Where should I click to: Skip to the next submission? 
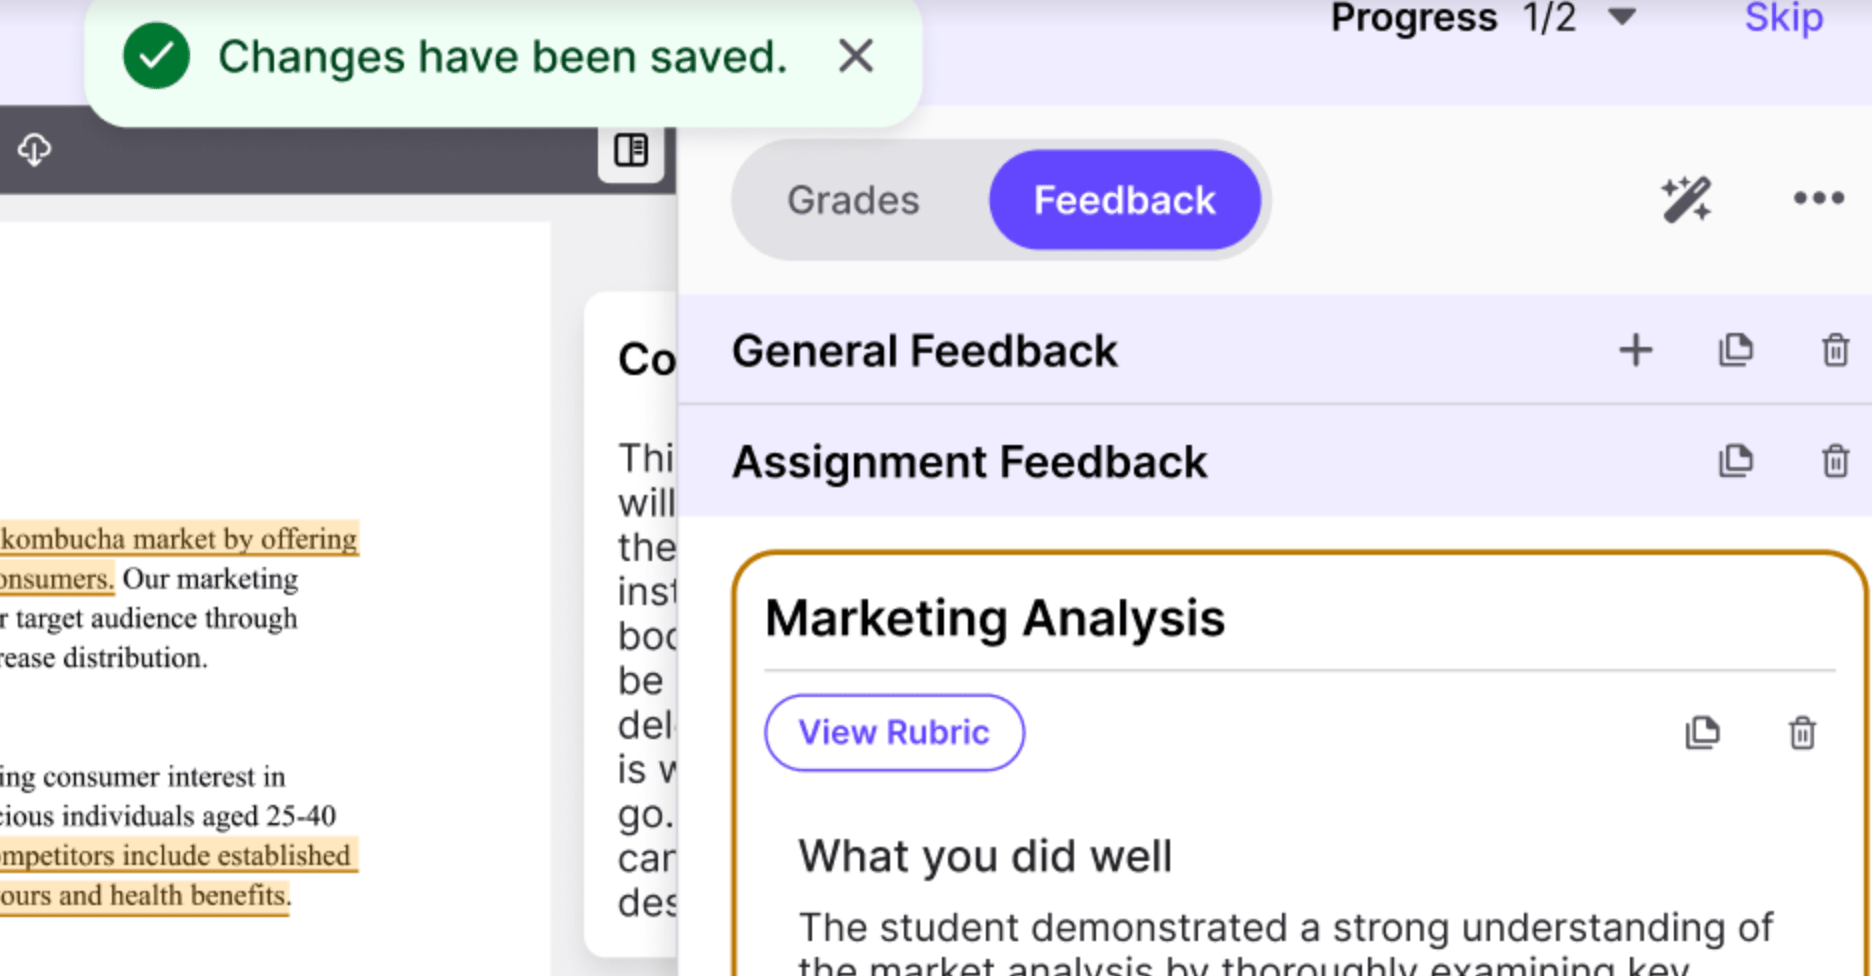pyautogui.click(x=1784, y=18)
